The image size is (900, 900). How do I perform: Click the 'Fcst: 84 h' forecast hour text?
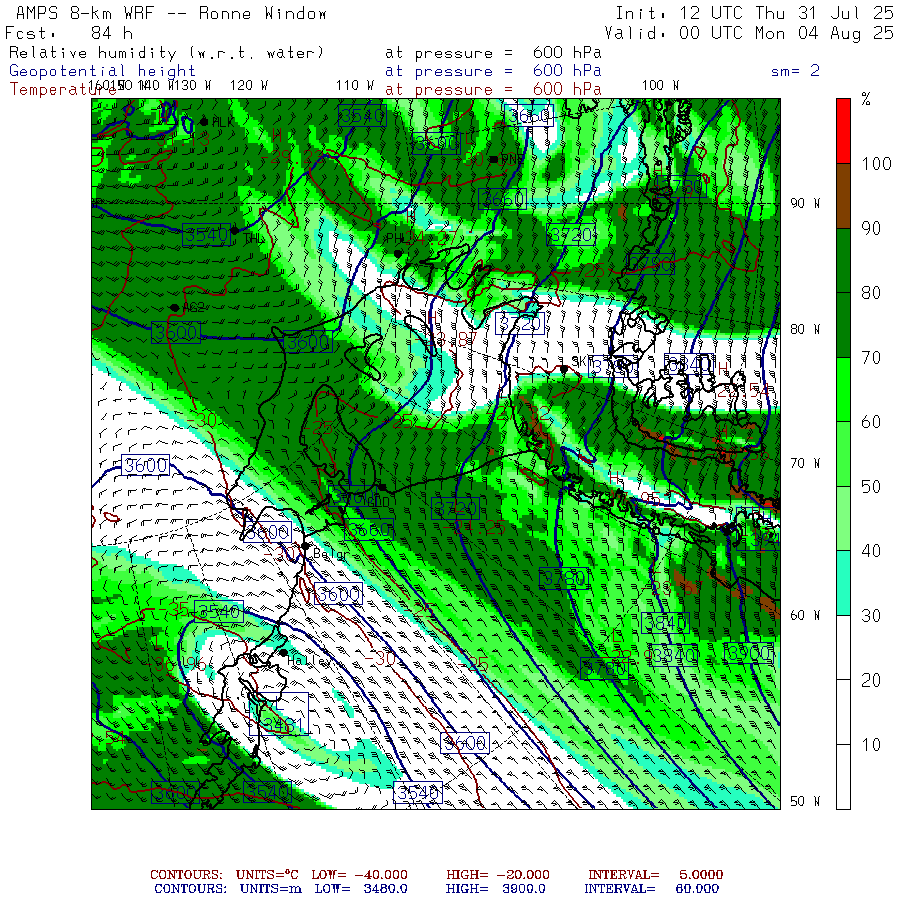(69, 33)
